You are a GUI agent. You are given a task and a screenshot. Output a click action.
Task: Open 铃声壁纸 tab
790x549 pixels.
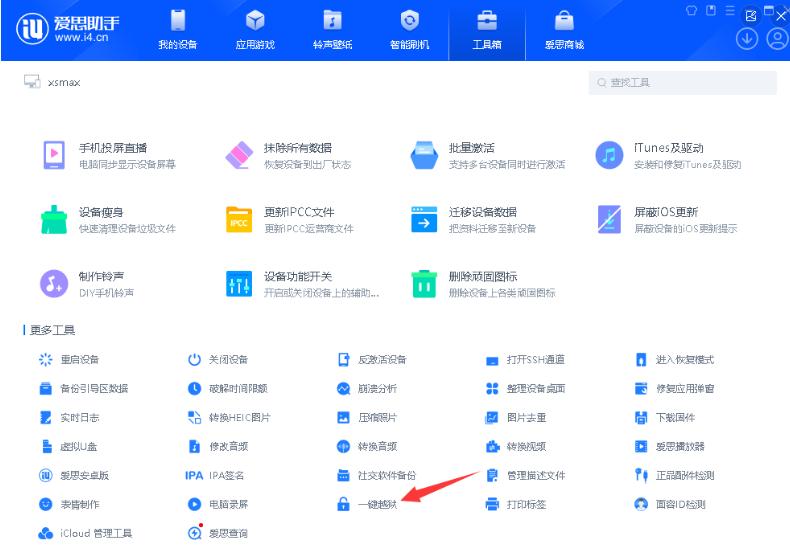pyautogui.click(x=332, y=30)
